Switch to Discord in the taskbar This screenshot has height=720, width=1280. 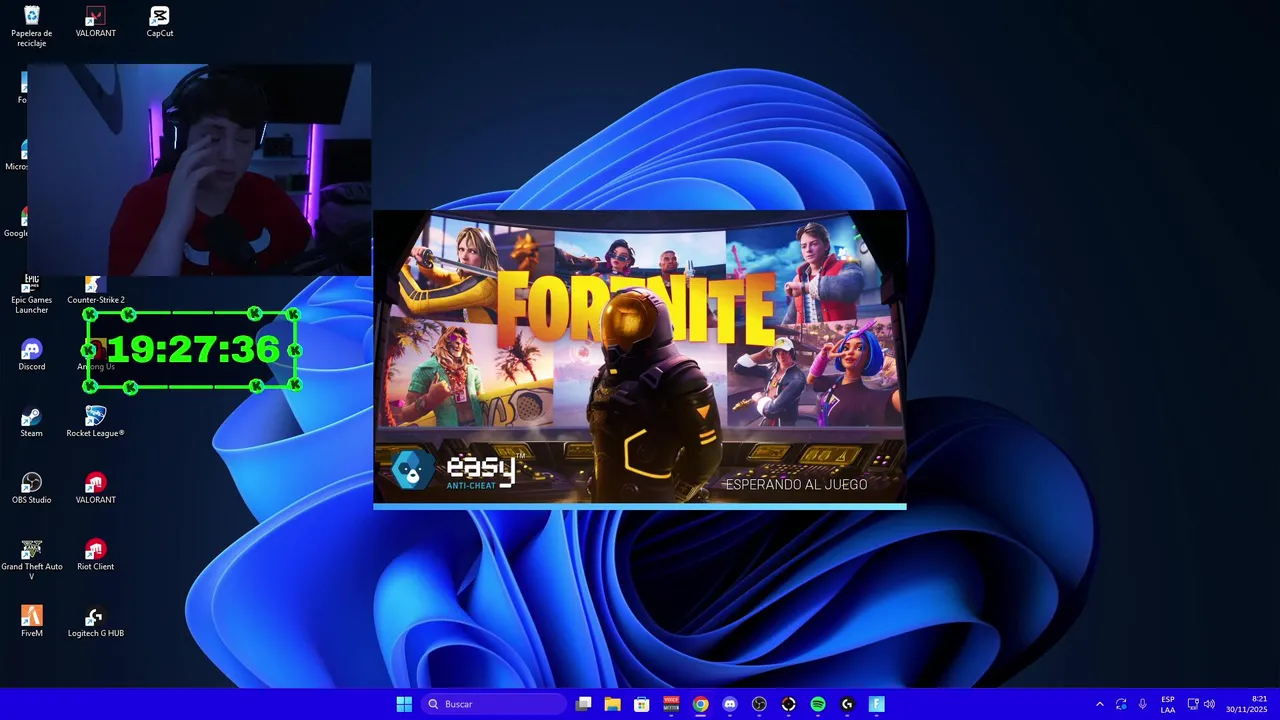(x=730, y=704)
